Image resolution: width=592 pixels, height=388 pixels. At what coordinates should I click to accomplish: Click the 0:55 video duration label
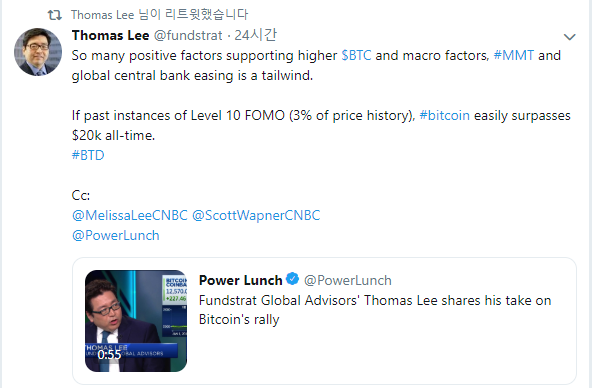click(109, 355)
